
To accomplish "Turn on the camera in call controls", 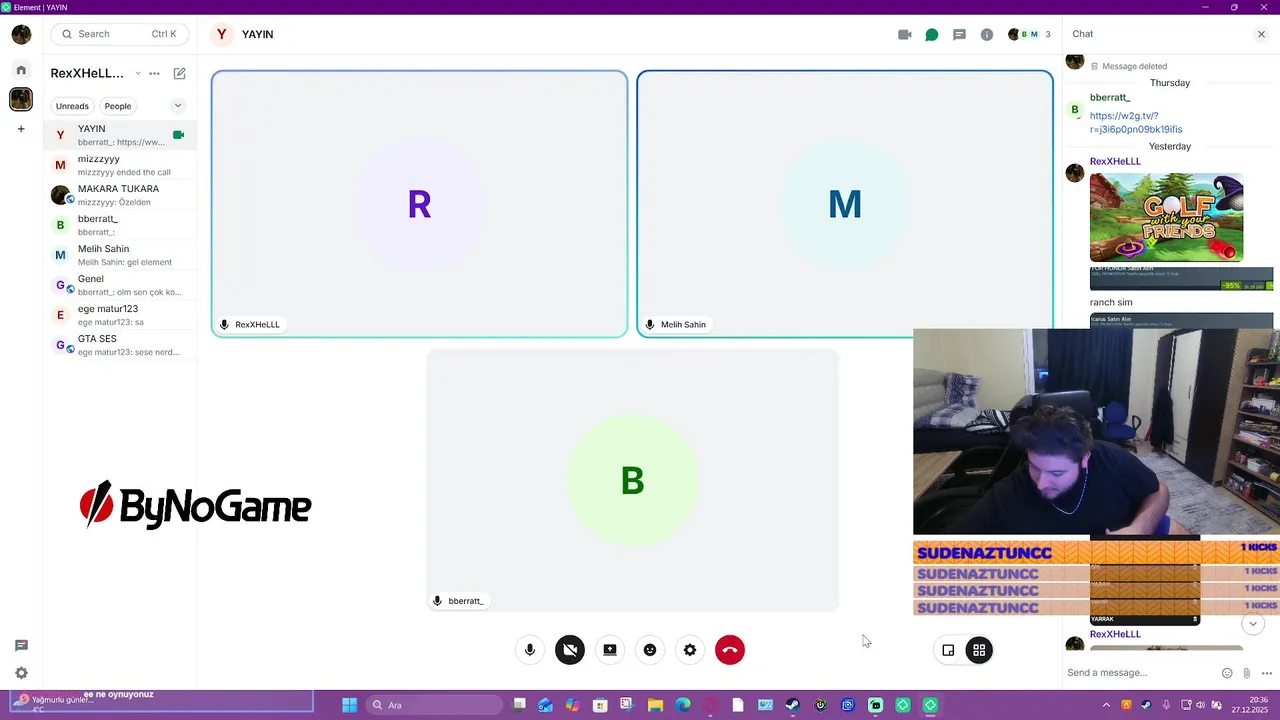I will 570,650.
